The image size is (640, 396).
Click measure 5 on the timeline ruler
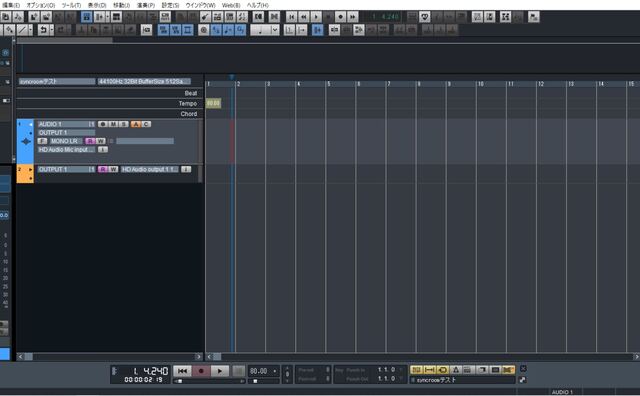click(x=329, y=84)
